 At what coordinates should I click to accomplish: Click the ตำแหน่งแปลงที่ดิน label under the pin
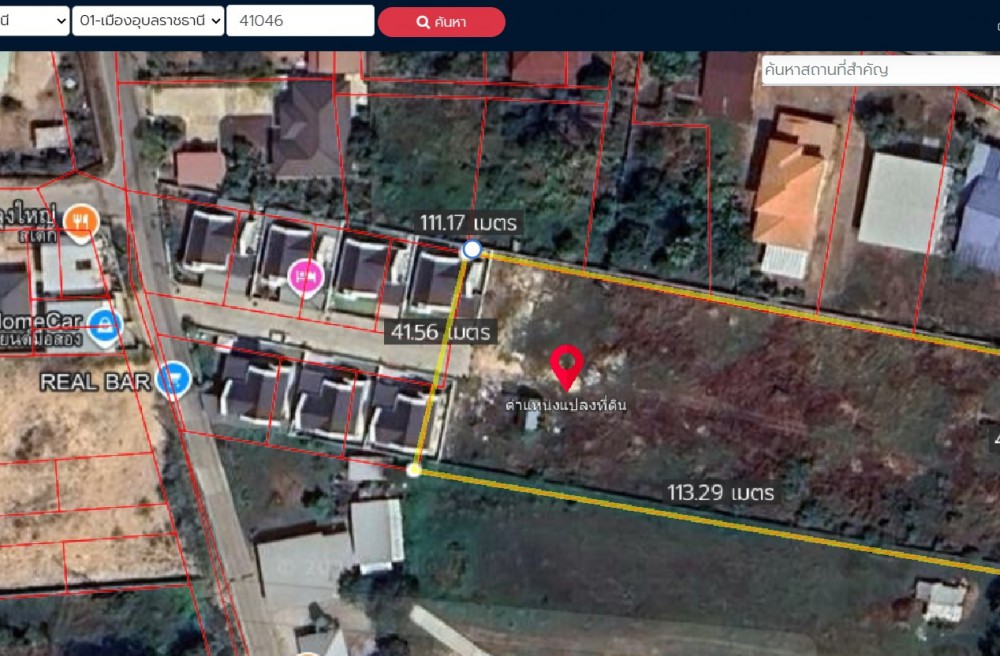pyautogui.click(x=566, y=405)
